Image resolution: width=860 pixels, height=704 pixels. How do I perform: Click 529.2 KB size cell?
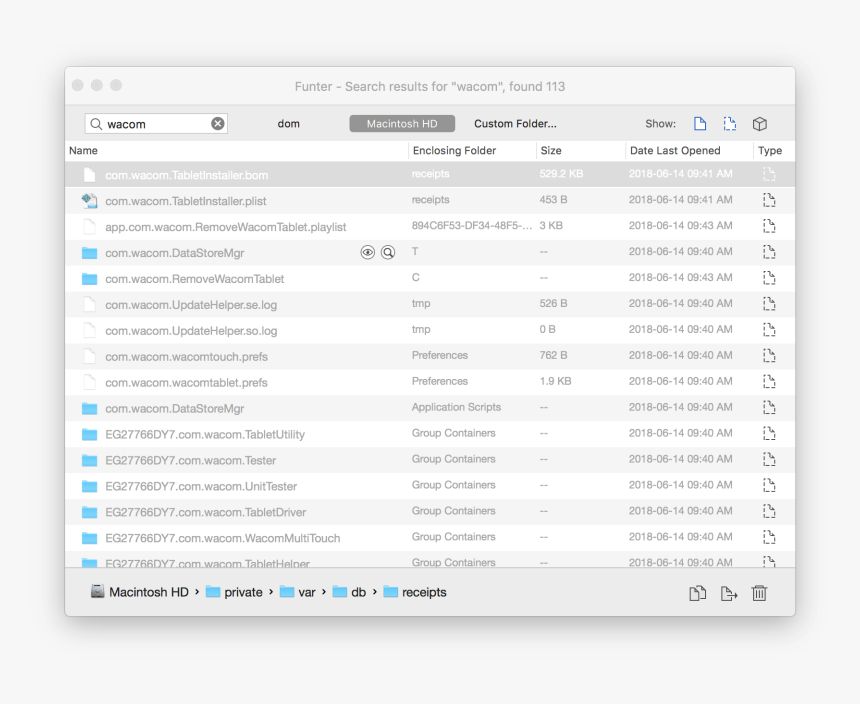point(561,174)
